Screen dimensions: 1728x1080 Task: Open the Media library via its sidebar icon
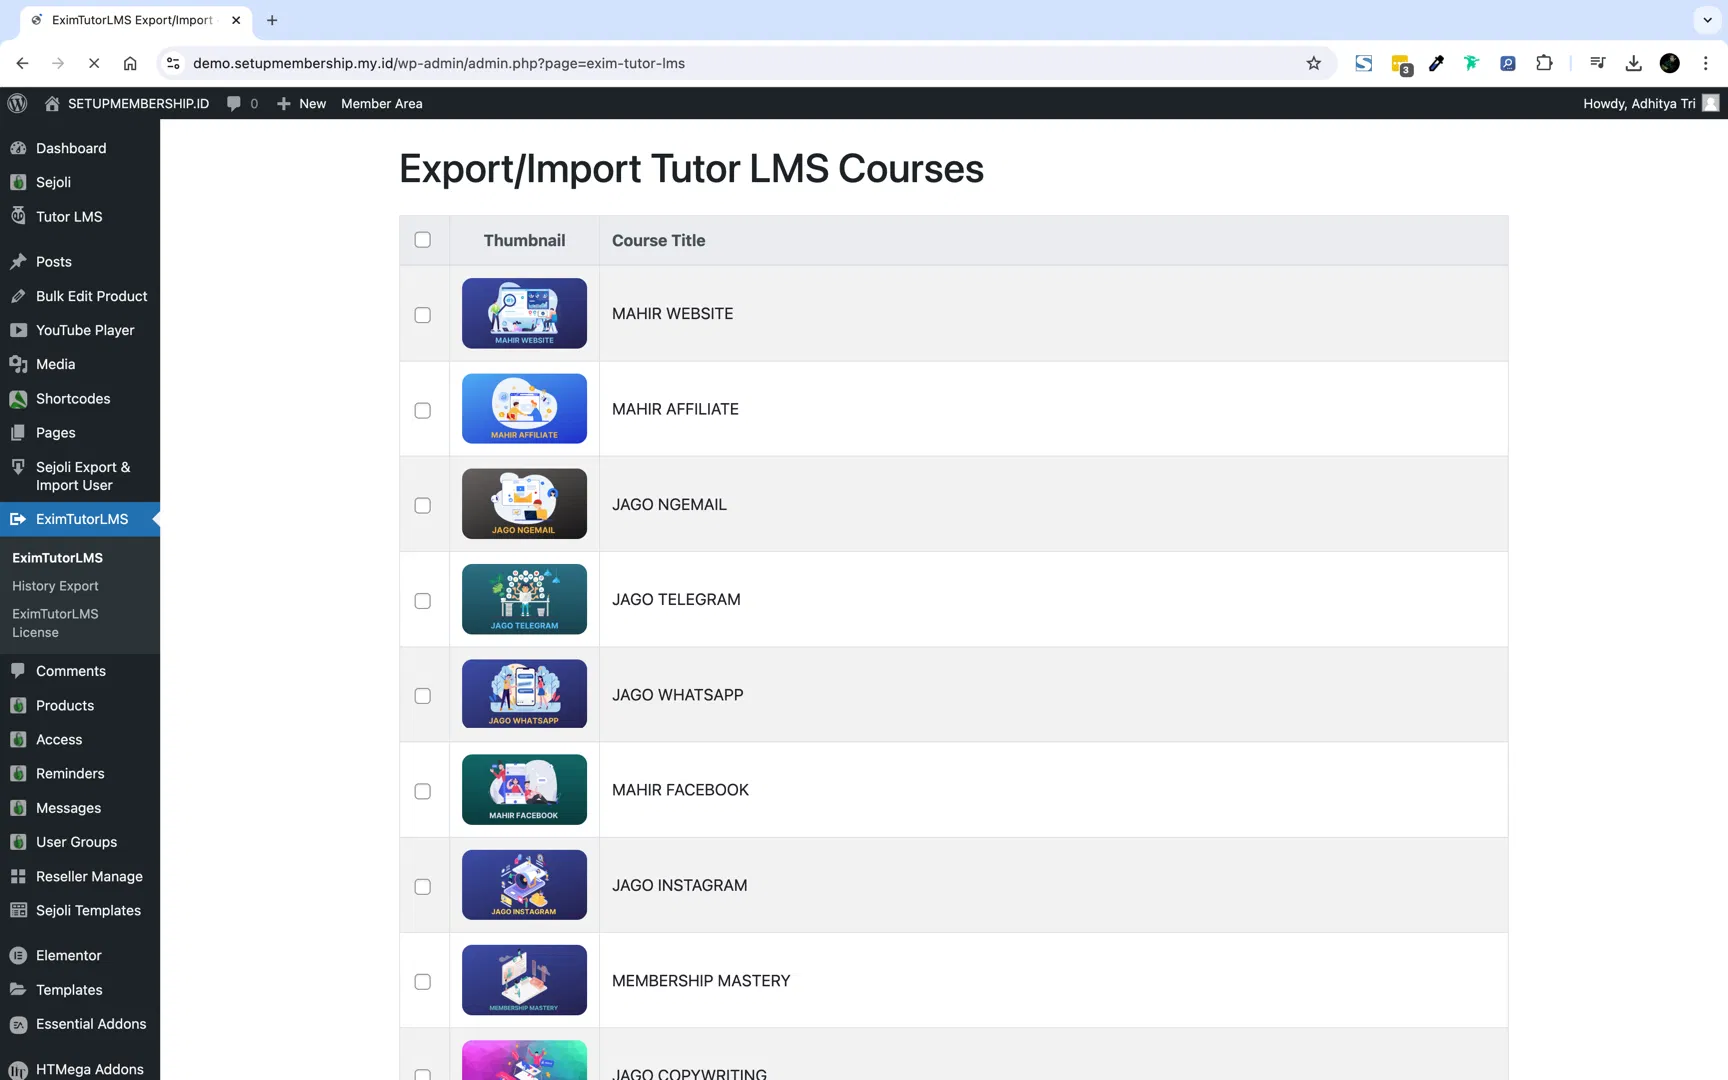point(18,364)
